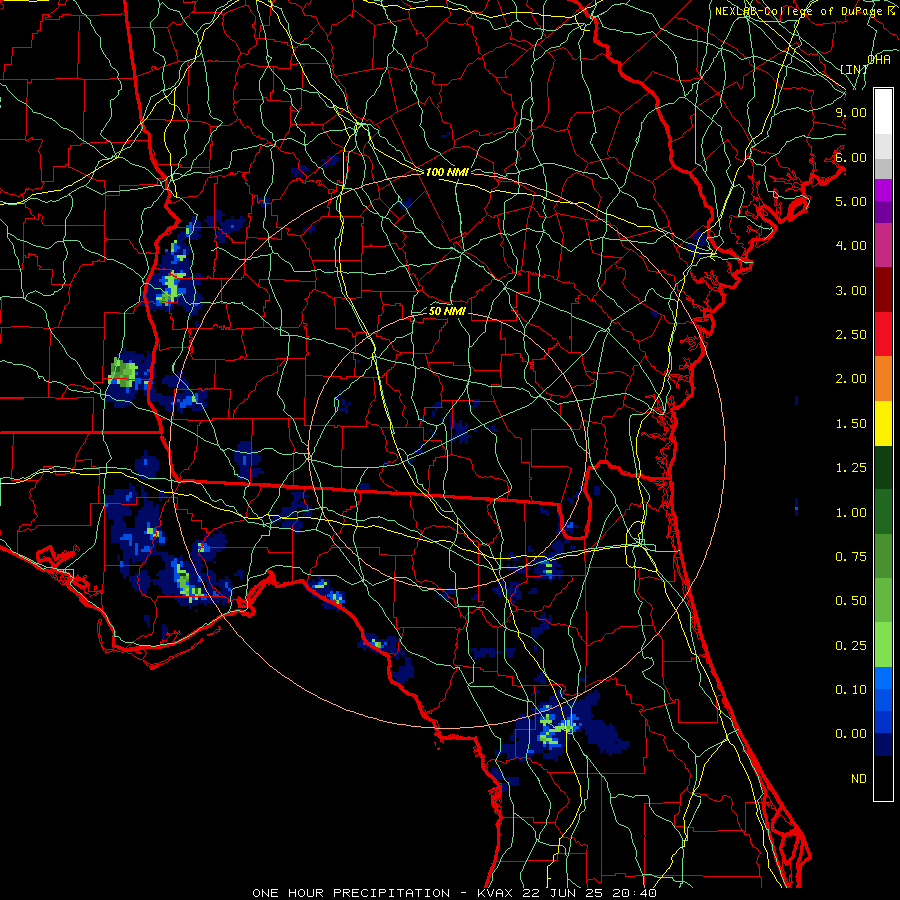The width and height of the screenshot is (900, 900).
Task: Click the ONE HOUR PRECIPITATION caption text
Action: click(351, 893)
